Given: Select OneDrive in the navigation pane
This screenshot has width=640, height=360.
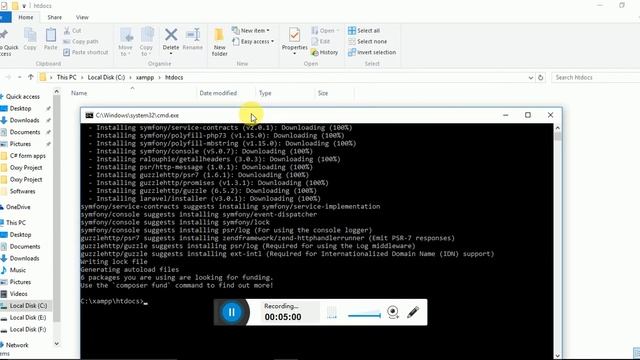Looking at the screenshot, I should (18, 207).
